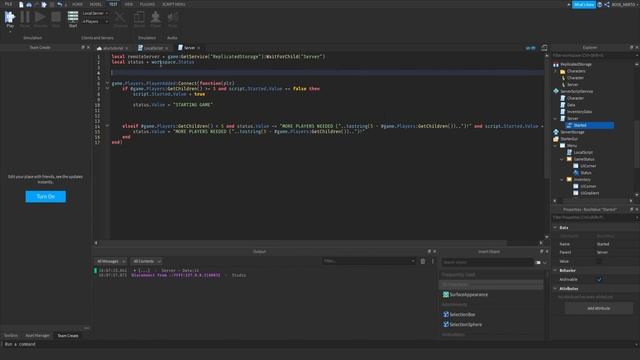Screen dimensions: 640x360
Task: Open the FILE menu
Action: (x=8, y=4)
